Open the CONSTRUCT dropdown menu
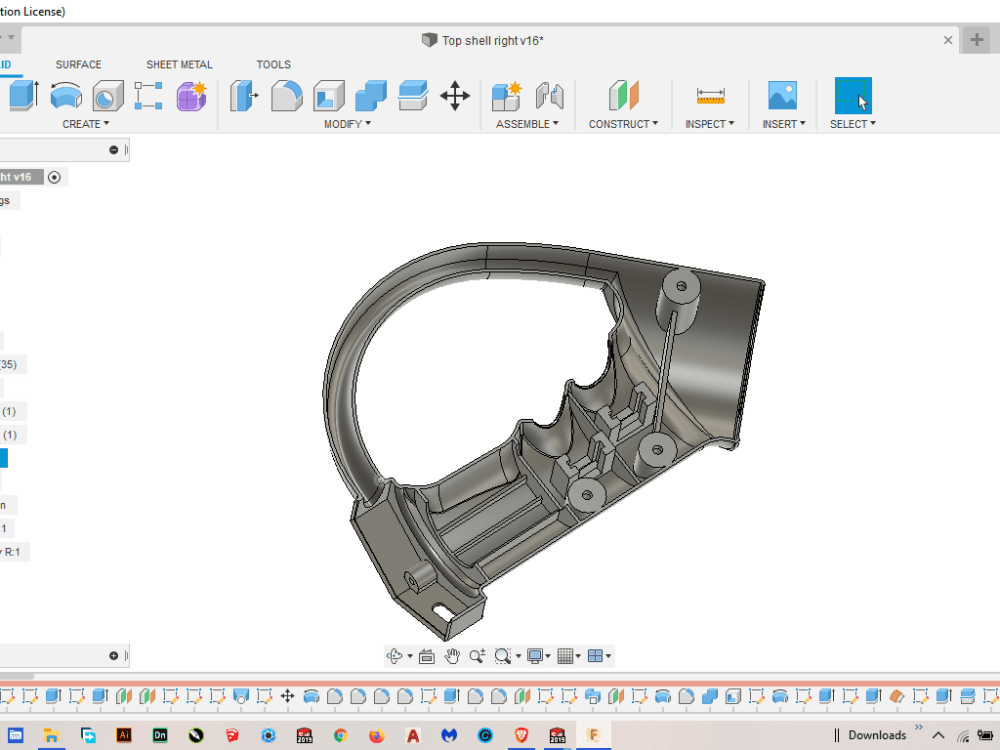The image size is (1000, 750). point(623,124)
